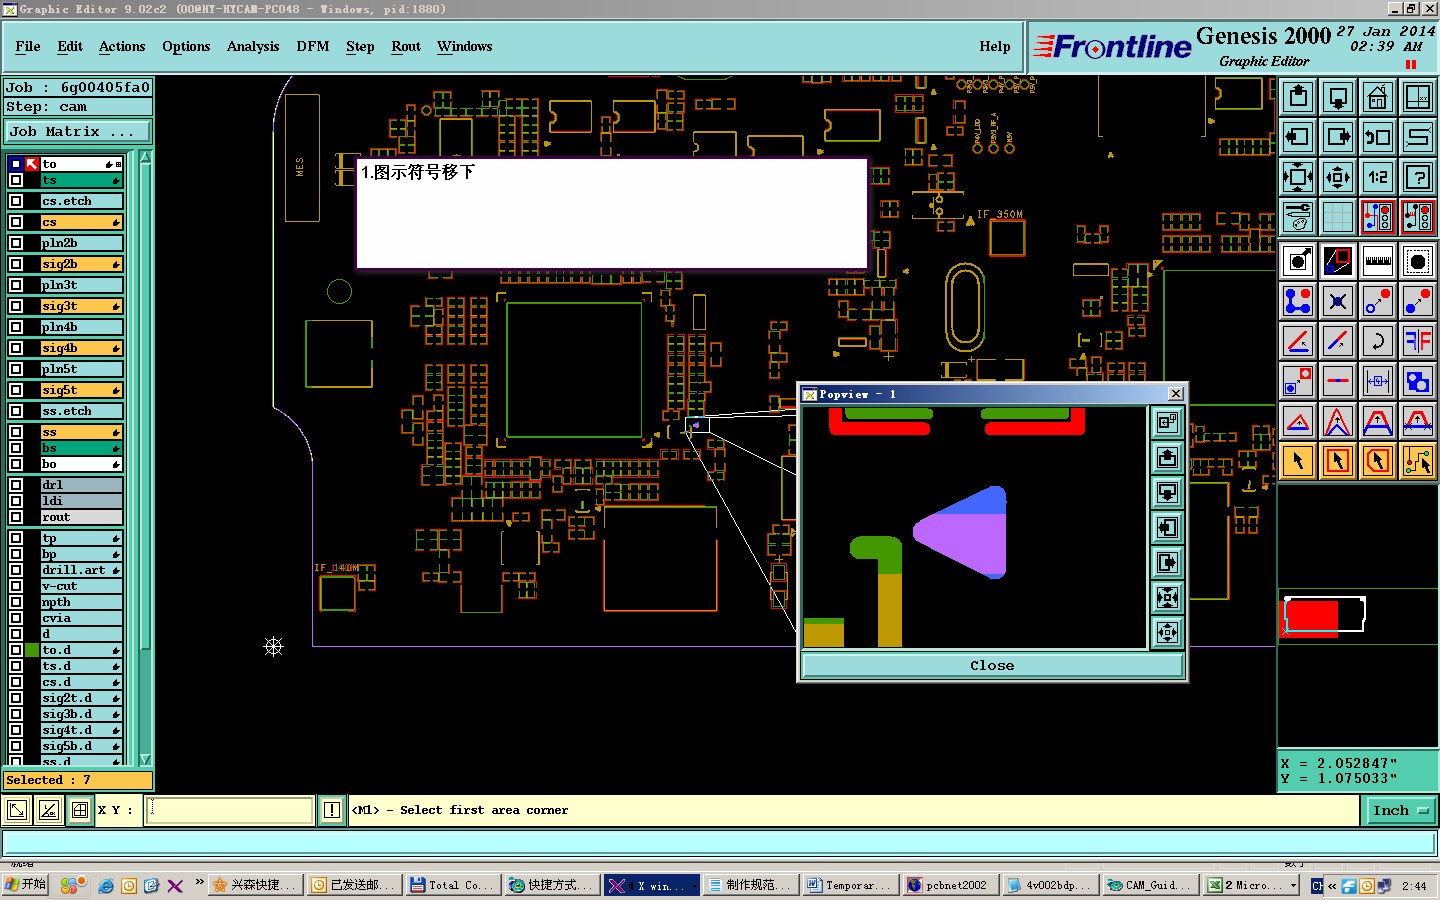The image size is (1440, 900).
Task: Click the layer list scroll down arrow
Action: (x=145, y=760)
